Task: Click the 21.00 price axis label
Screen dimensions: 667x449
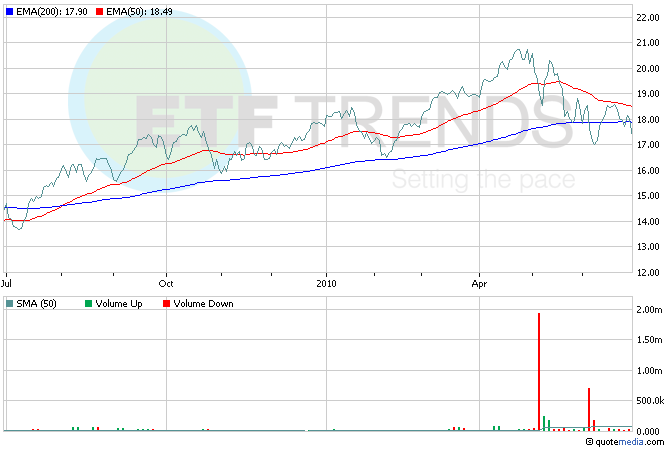Action: [x=648, y=43]
